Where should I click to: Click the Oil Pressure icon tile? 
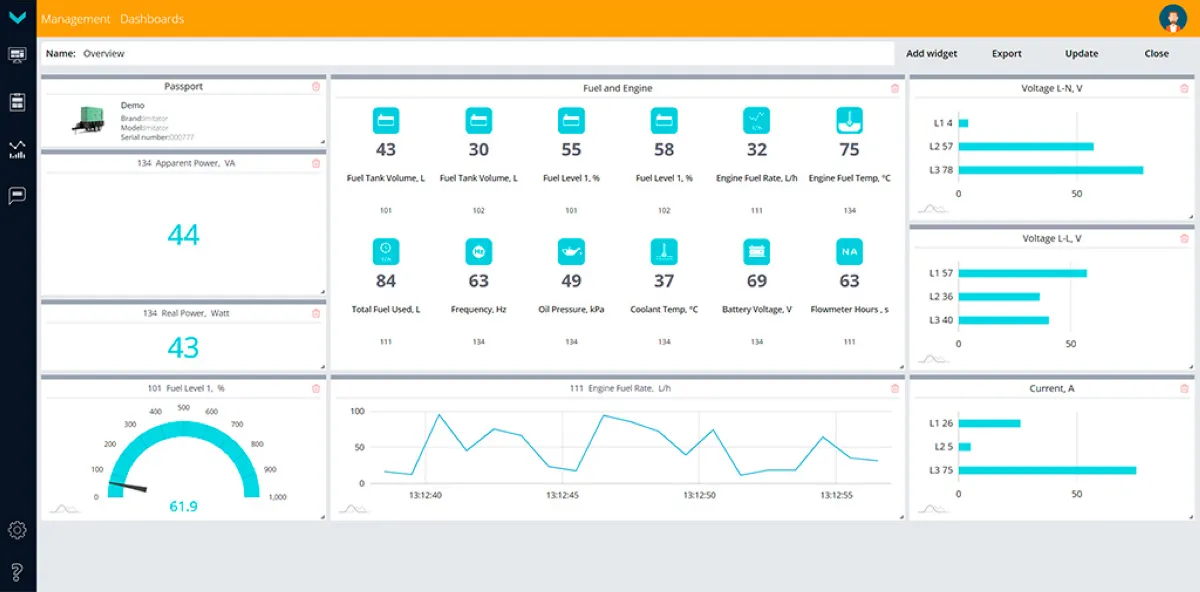571,252
